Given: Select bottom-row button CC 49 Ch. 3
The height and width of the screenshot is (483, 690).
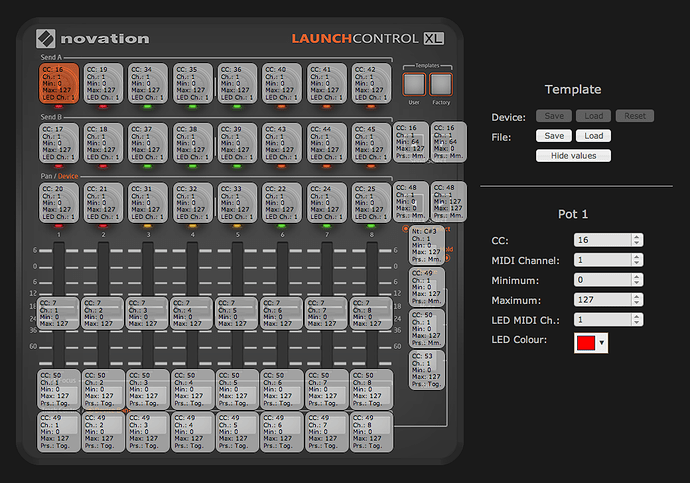Looking at the screenshot, I should [x=148, y=432].
